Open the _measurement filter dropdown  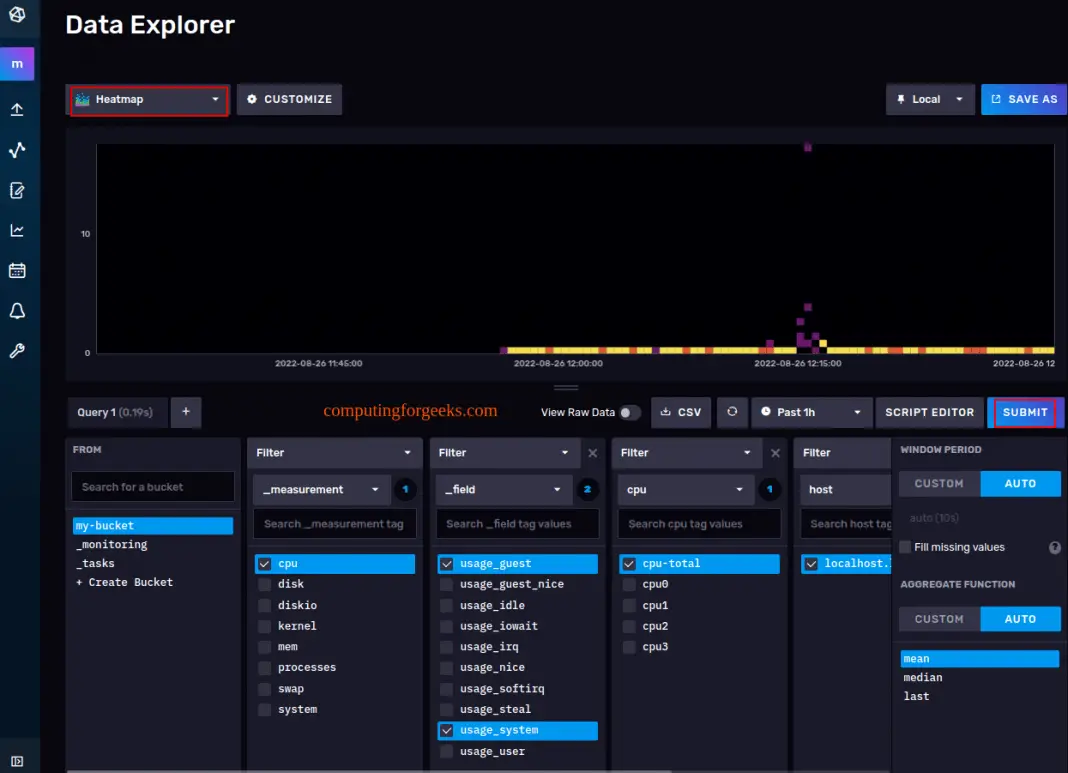(320, 489)
